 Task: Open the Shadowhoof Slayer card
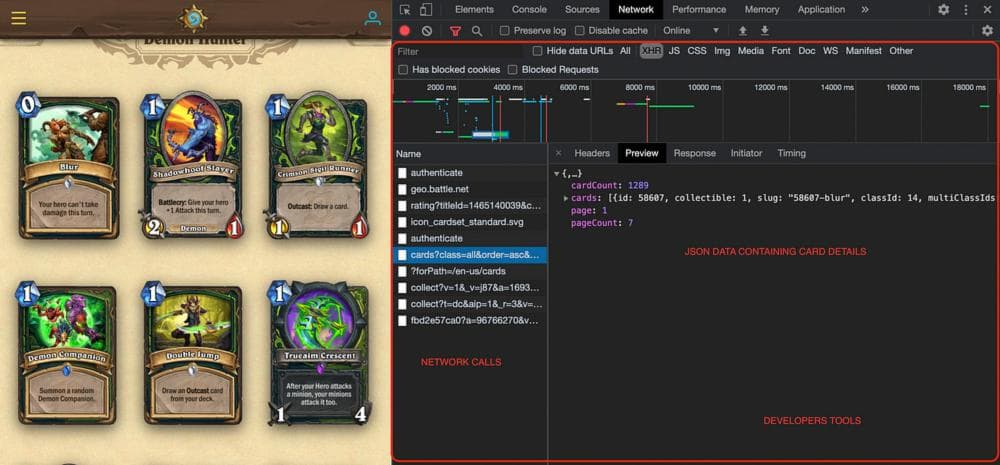(x=192, y=167)
